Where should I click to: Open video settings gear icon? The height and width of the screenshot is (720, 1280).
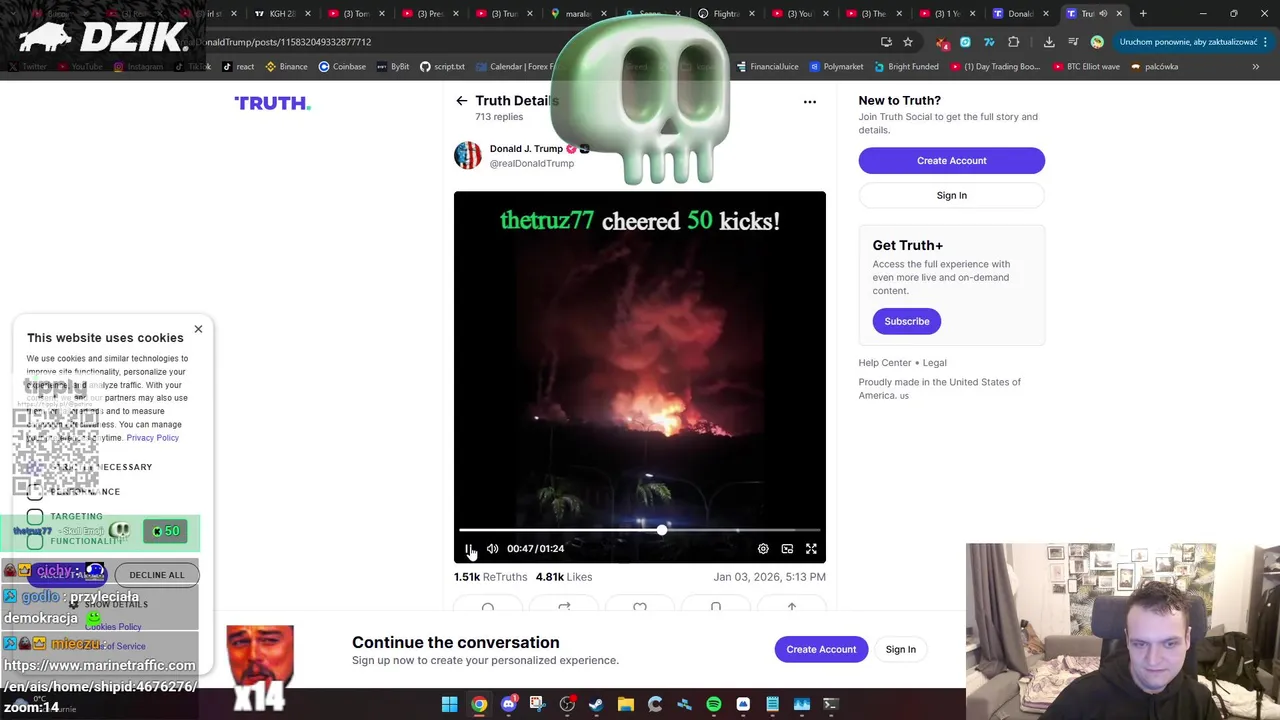pyautogui.click(x=763, y=548)
